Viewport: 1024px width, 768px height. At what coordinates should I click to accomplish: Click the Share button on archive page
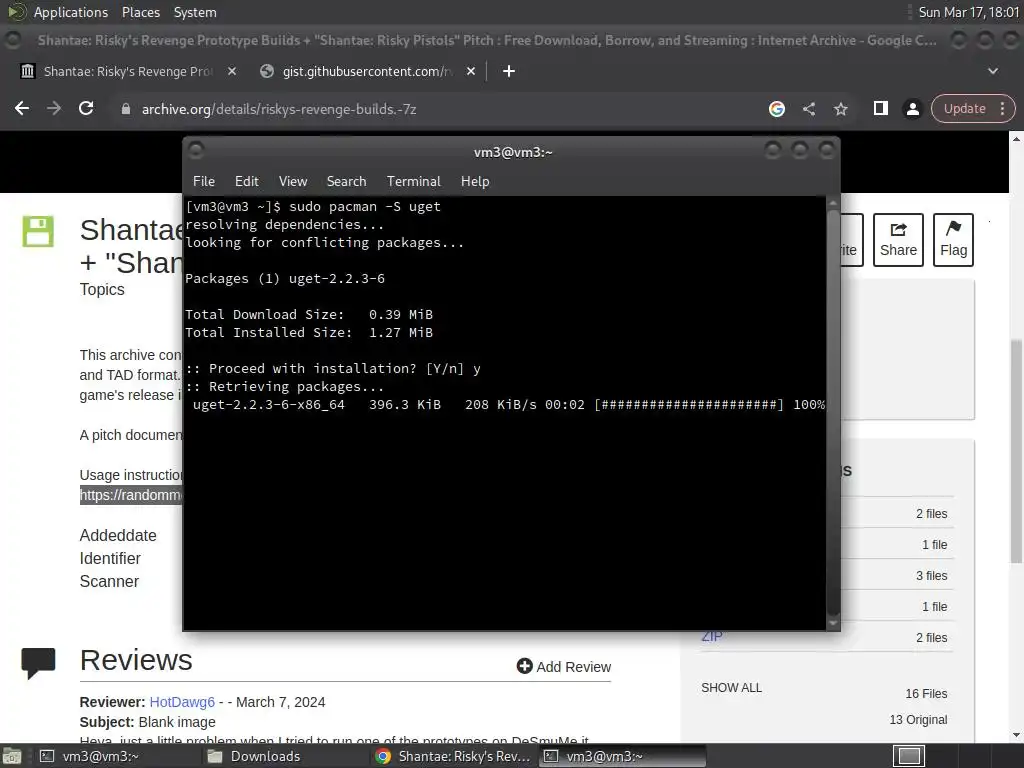[x=898, y=240]
